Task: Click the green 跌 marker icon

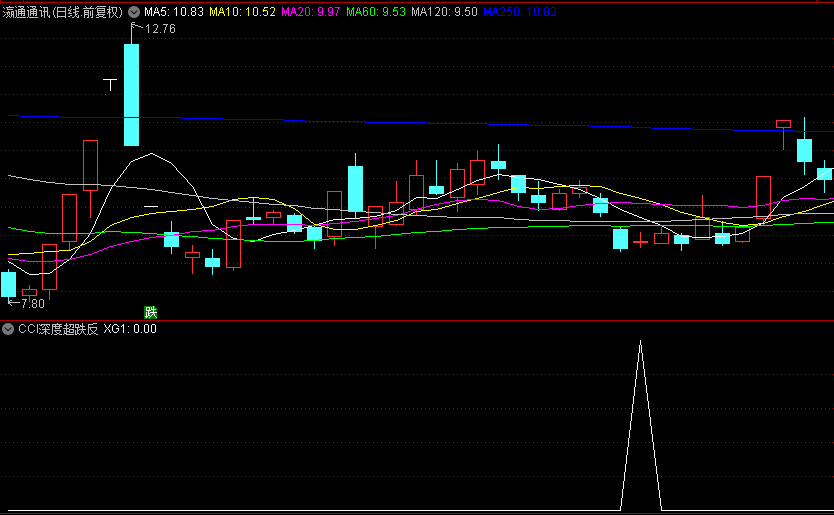Action: tap(151, 312)
